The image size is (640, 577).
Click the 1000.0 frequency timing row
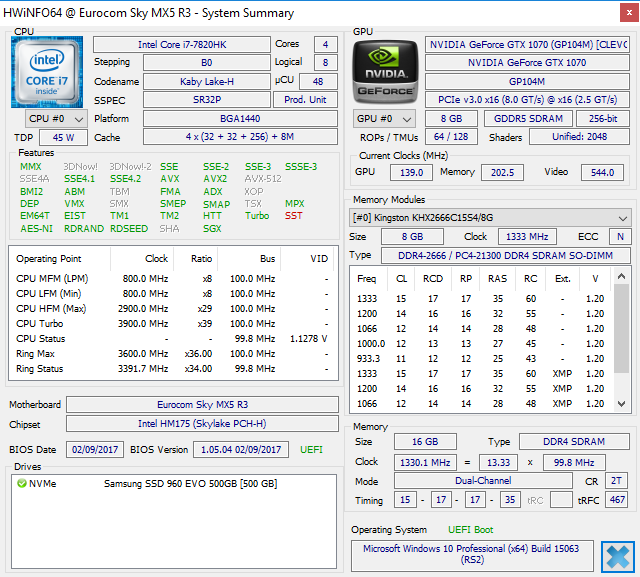481,344
